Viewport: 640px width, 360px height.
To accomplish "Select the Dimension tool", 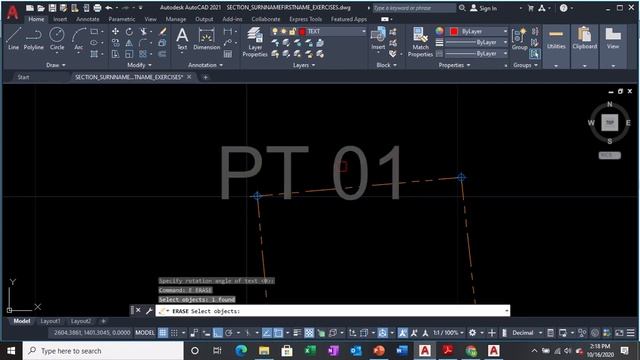I will point(207,39).
